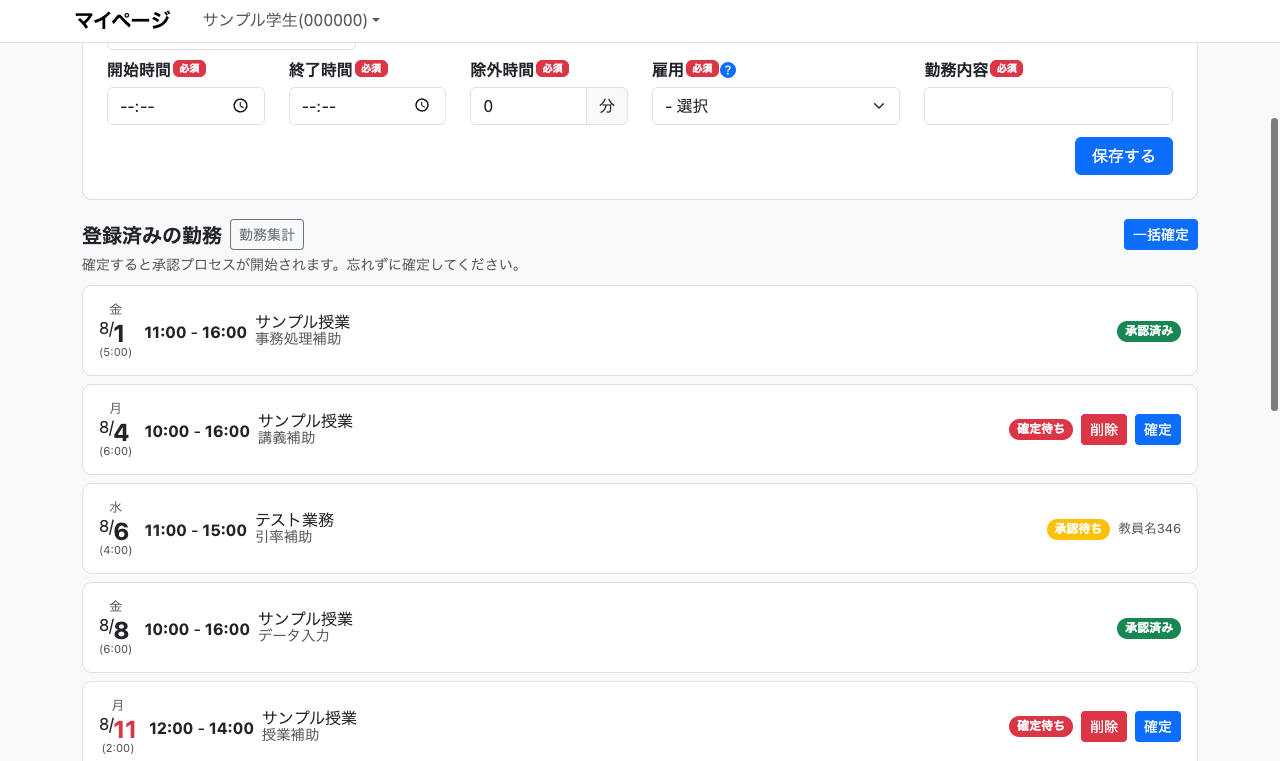
Task: Click the 承認済み badge on 8/8 entry
Action: [x=1149, y=628]
